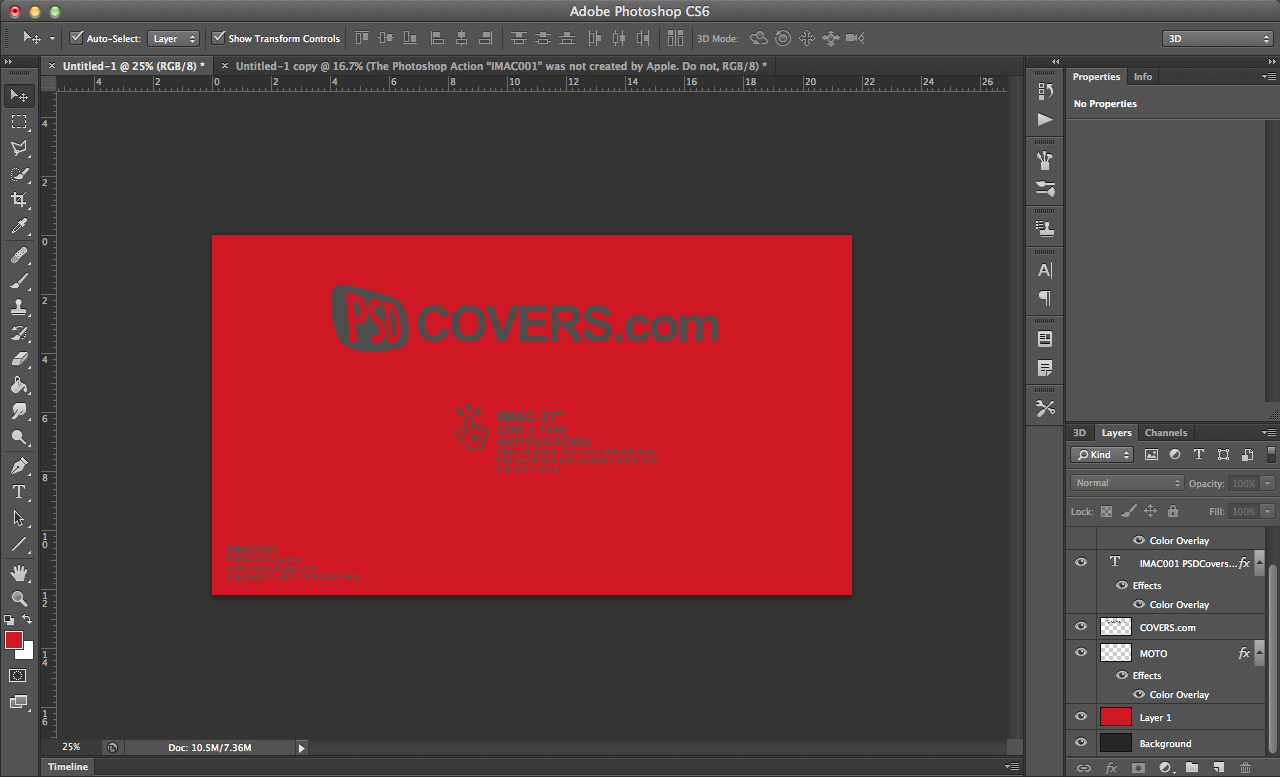
Task: Lock transparent pixels of layer
Action: [1106, 511]
